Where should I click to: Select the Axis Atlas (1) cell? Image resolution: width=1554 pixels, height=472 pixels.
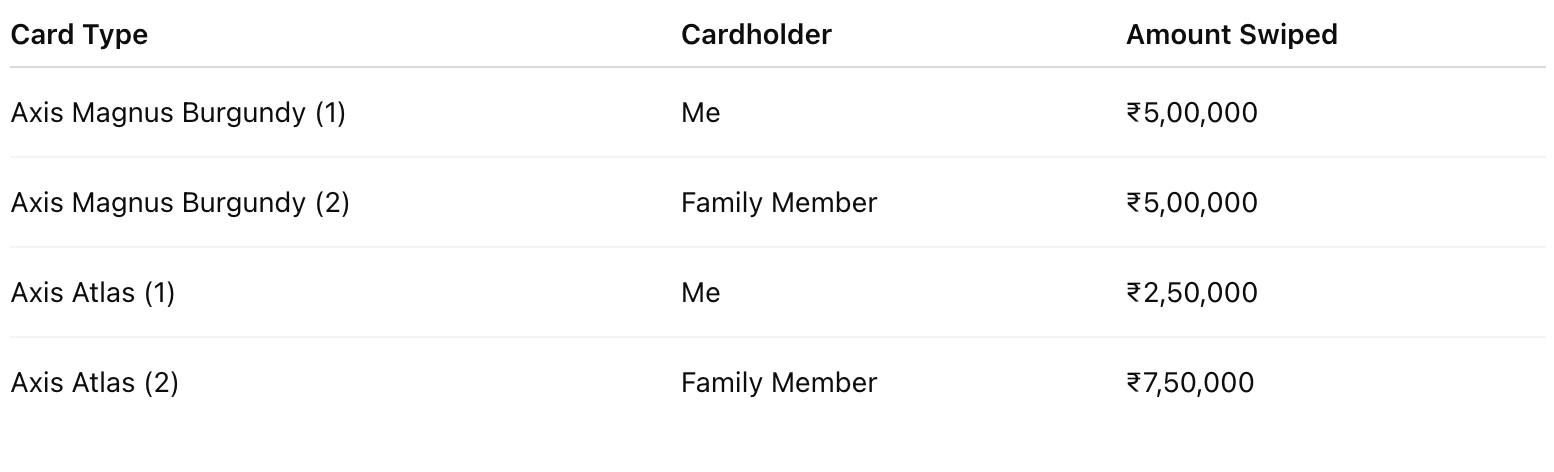(x=93, y=293)
